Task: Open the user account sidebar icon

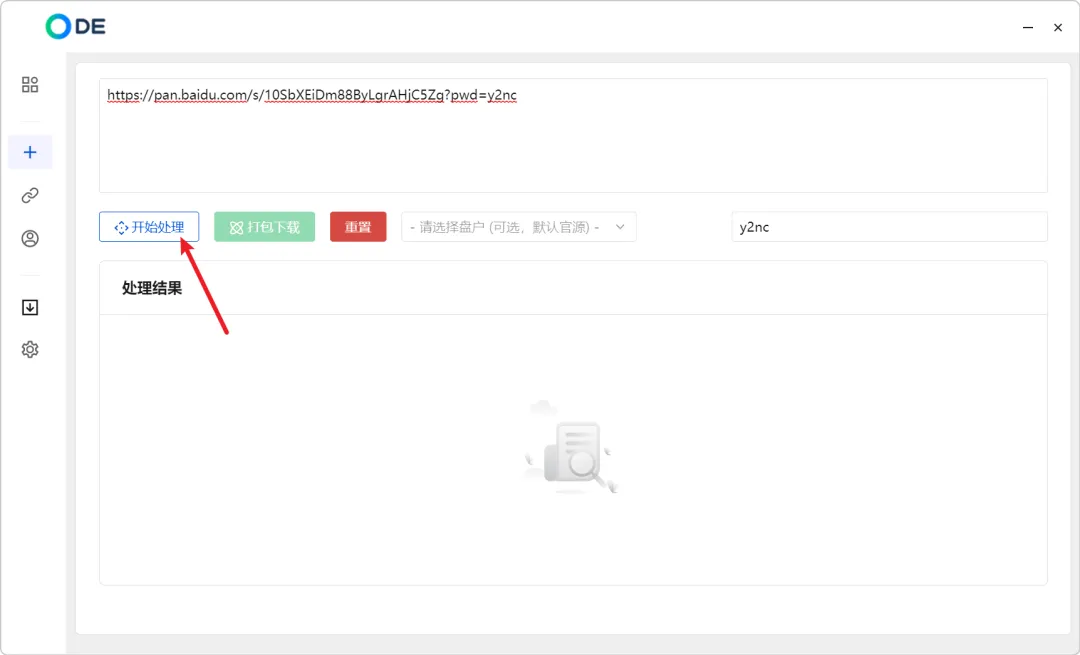Action: click(30, 238)
